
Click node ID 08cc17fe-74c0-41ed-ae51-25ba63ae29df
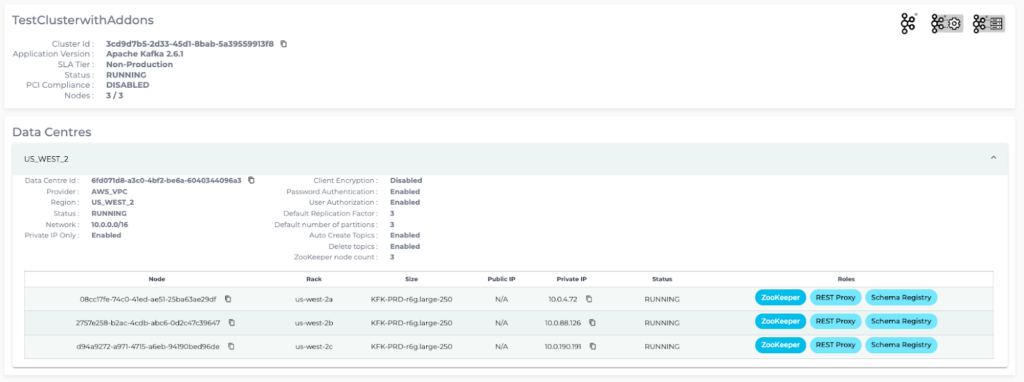148,299
